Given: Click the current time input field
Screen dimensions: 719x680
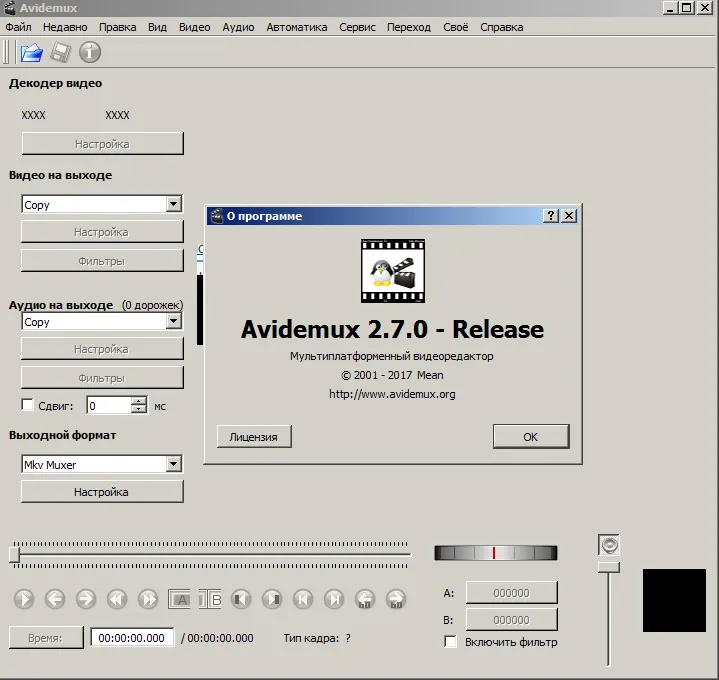Looking at the screenshot, I should tap(132, 637).
